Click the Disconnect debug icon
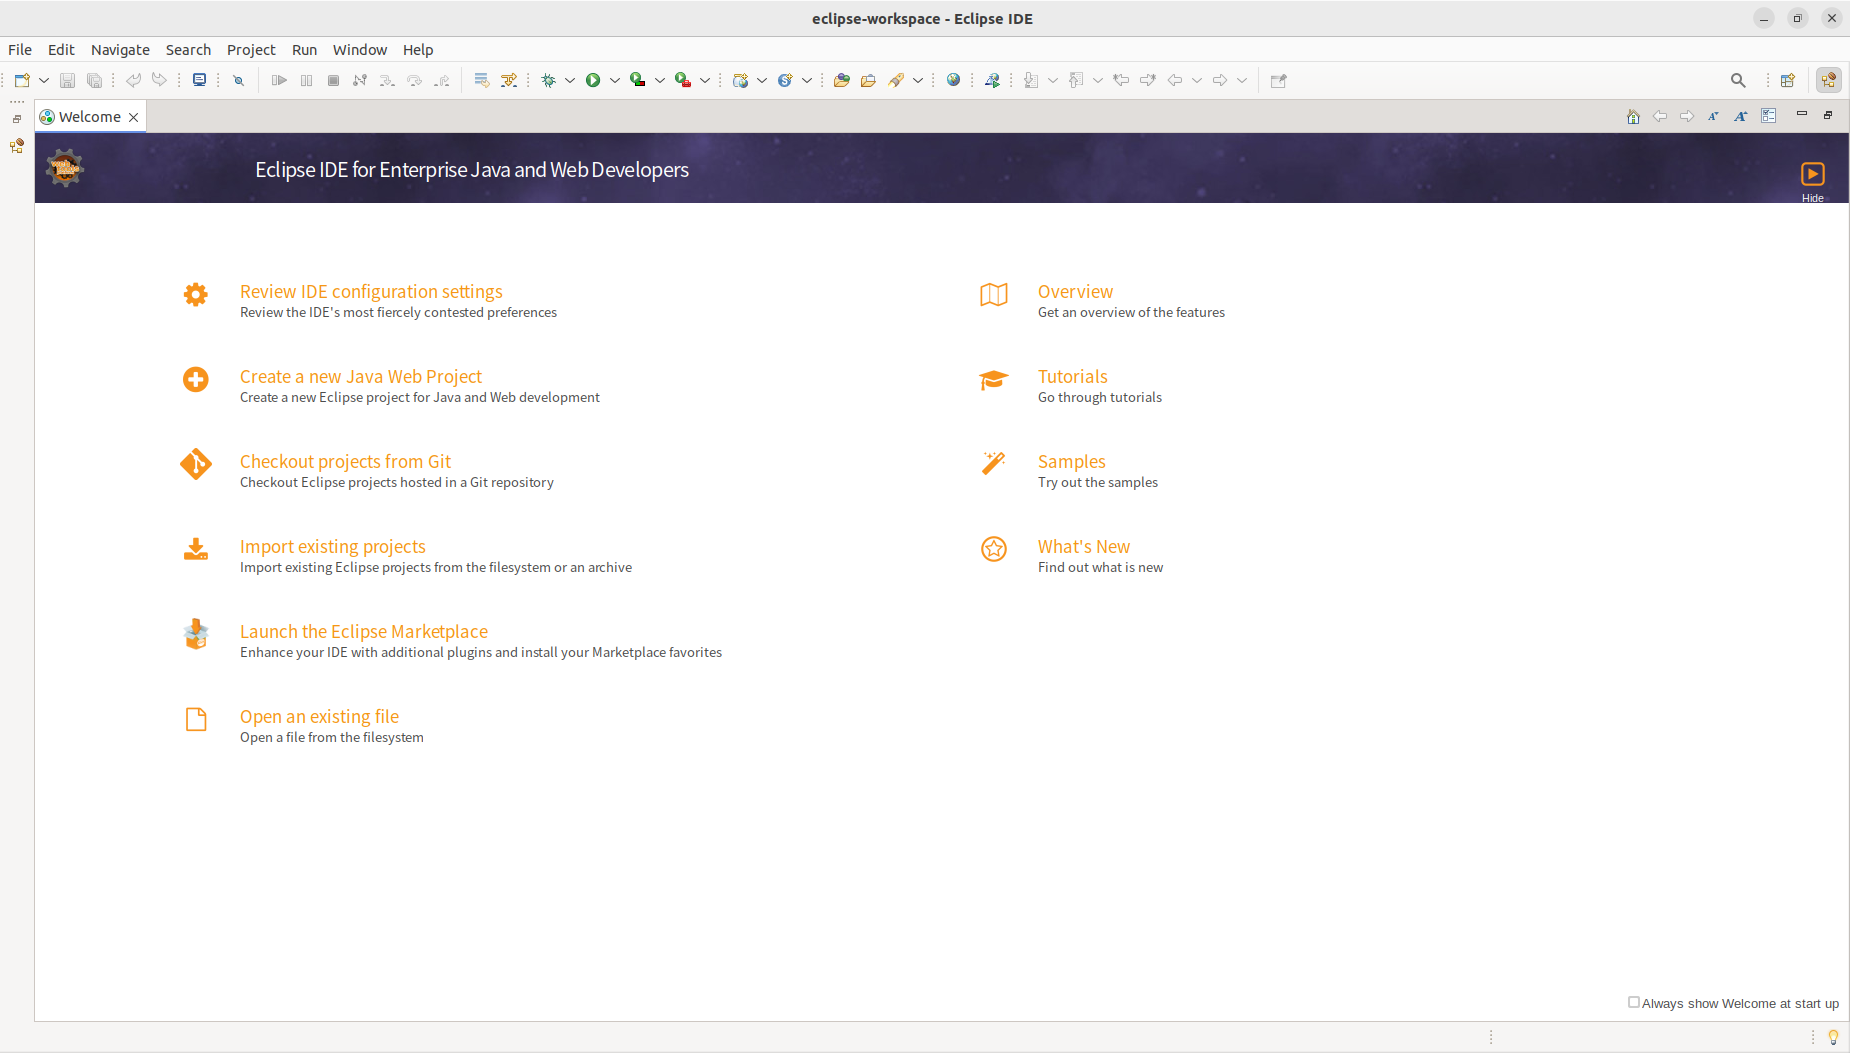The width and height of the screenshot is (1850, 1053). point(360,80)
